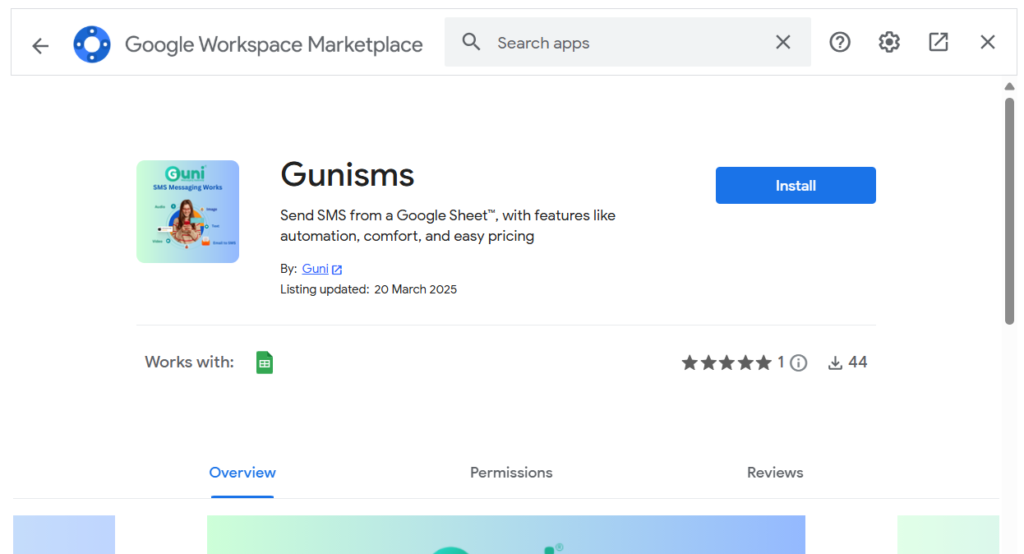Click the scrollbar up arrow
Image resolution: width=1024 pixels, height=554 pixels.
[1010, 86]
